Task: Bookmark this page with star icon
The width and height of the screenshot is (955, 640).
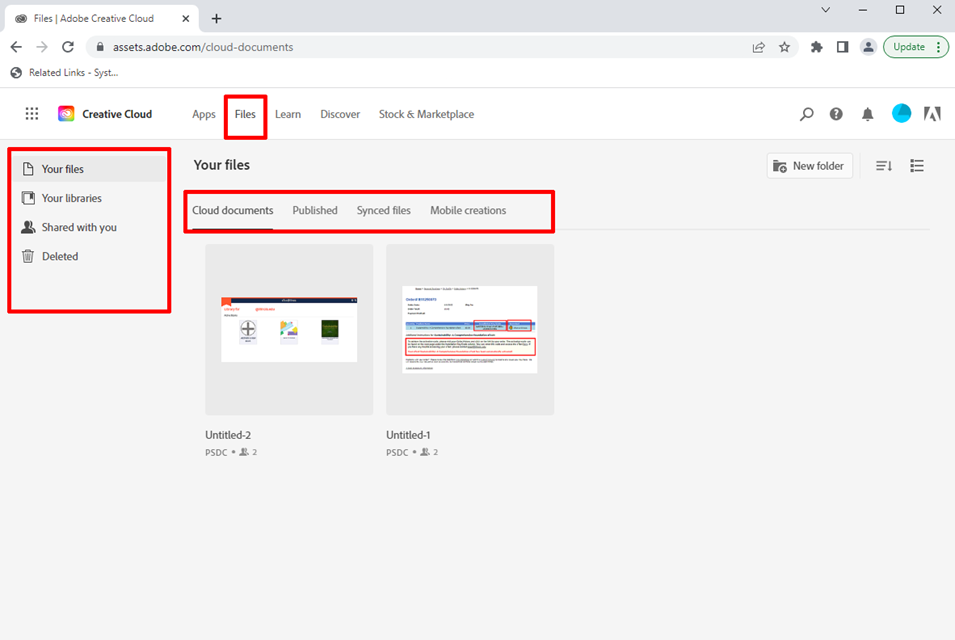Action: coord(784,47)
